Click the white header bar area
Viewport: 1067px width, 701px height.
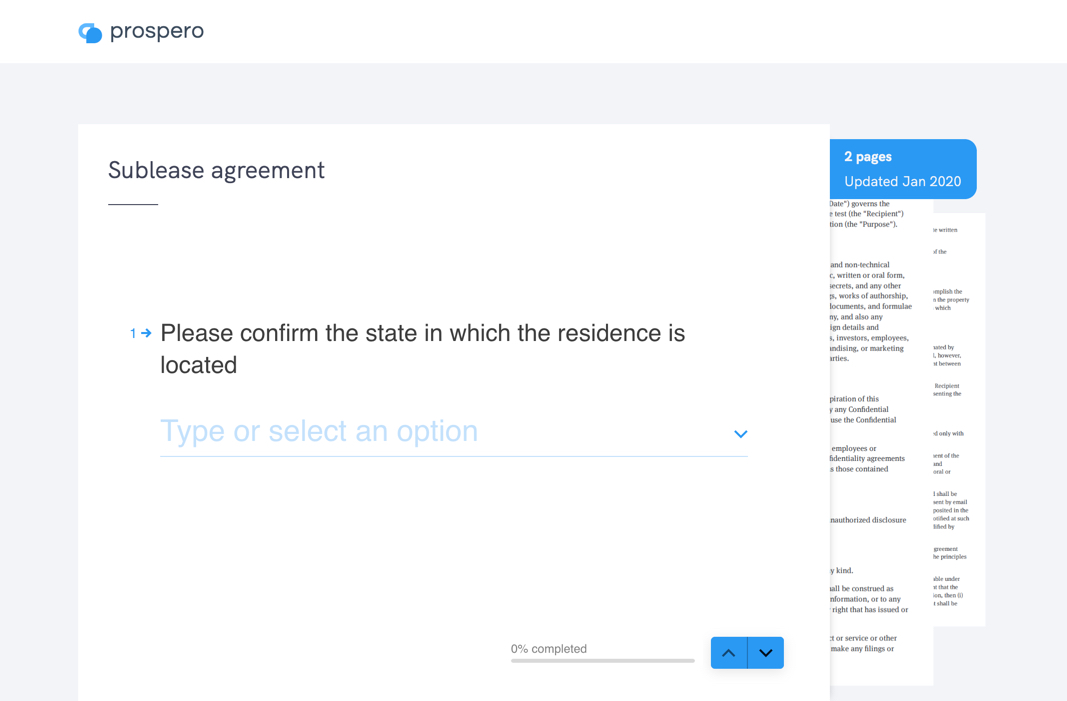click(x=600, y=32)
